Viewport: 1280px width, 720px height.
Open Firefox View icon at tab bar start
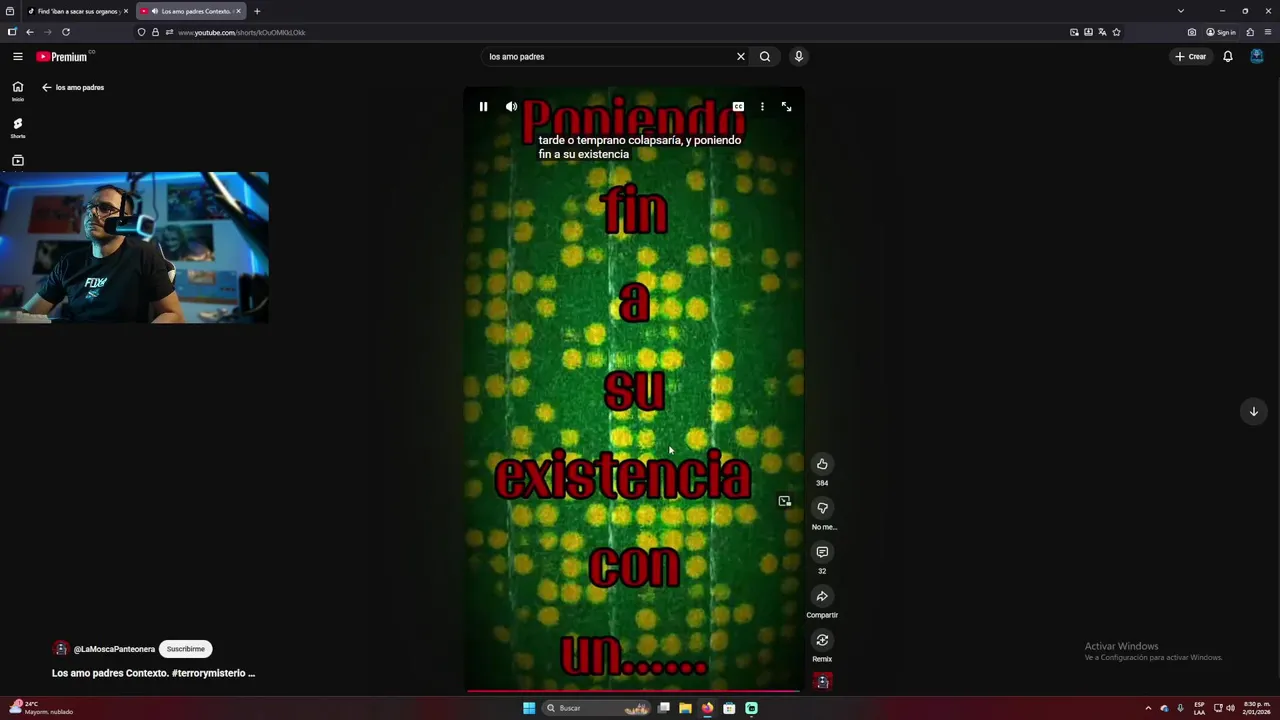click(x=10, y=11)
